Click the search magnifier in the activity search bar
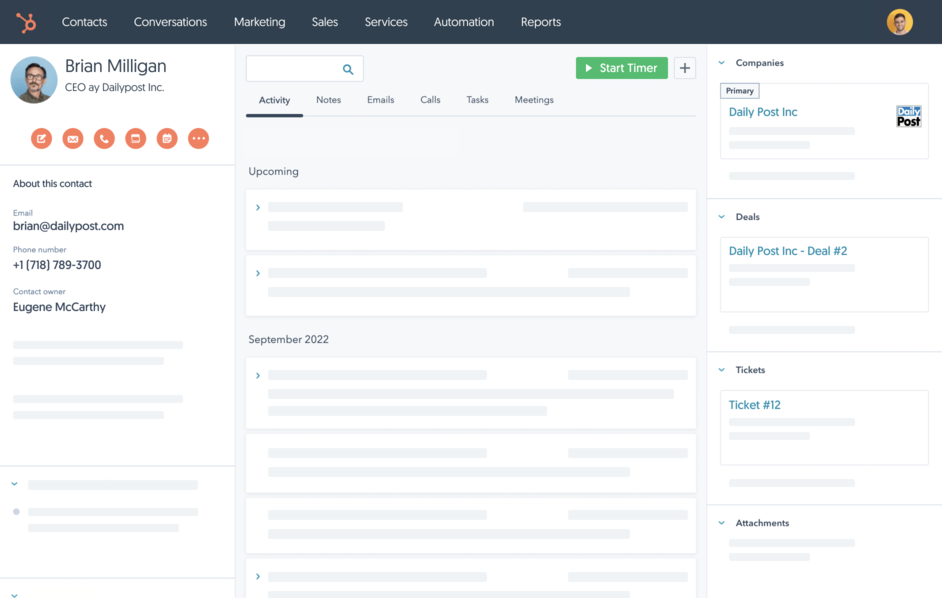 tap(347, 69)
